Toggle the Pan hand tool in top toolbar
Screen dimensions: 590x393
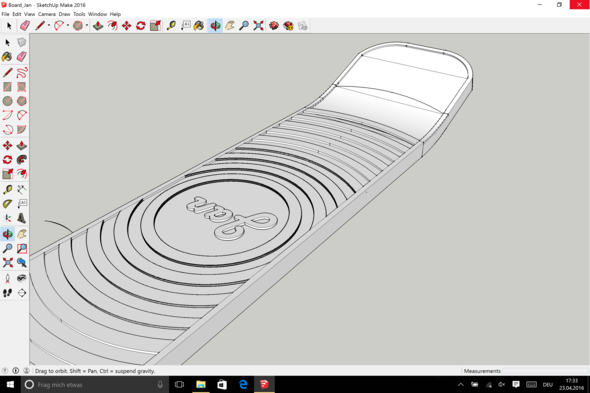[230, 26]
